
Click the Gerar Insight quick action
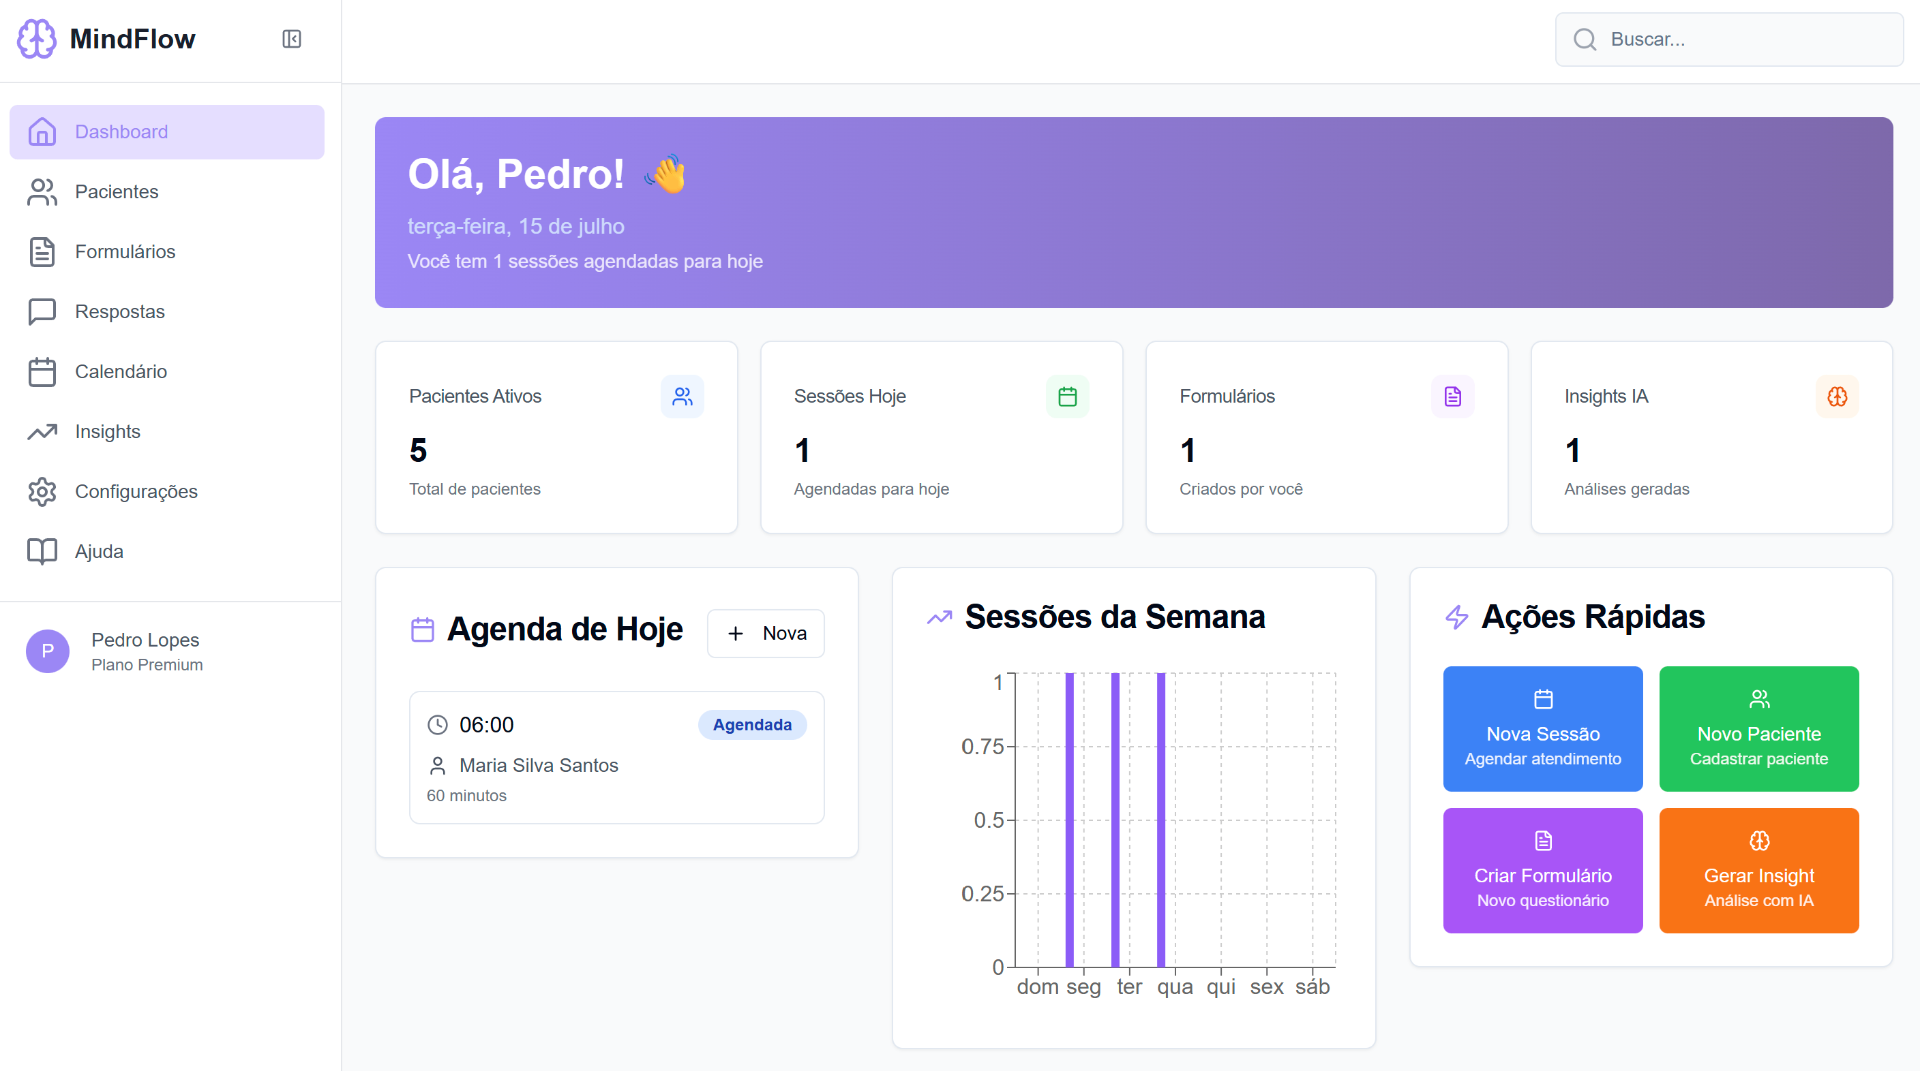[x=1759, y=871]
